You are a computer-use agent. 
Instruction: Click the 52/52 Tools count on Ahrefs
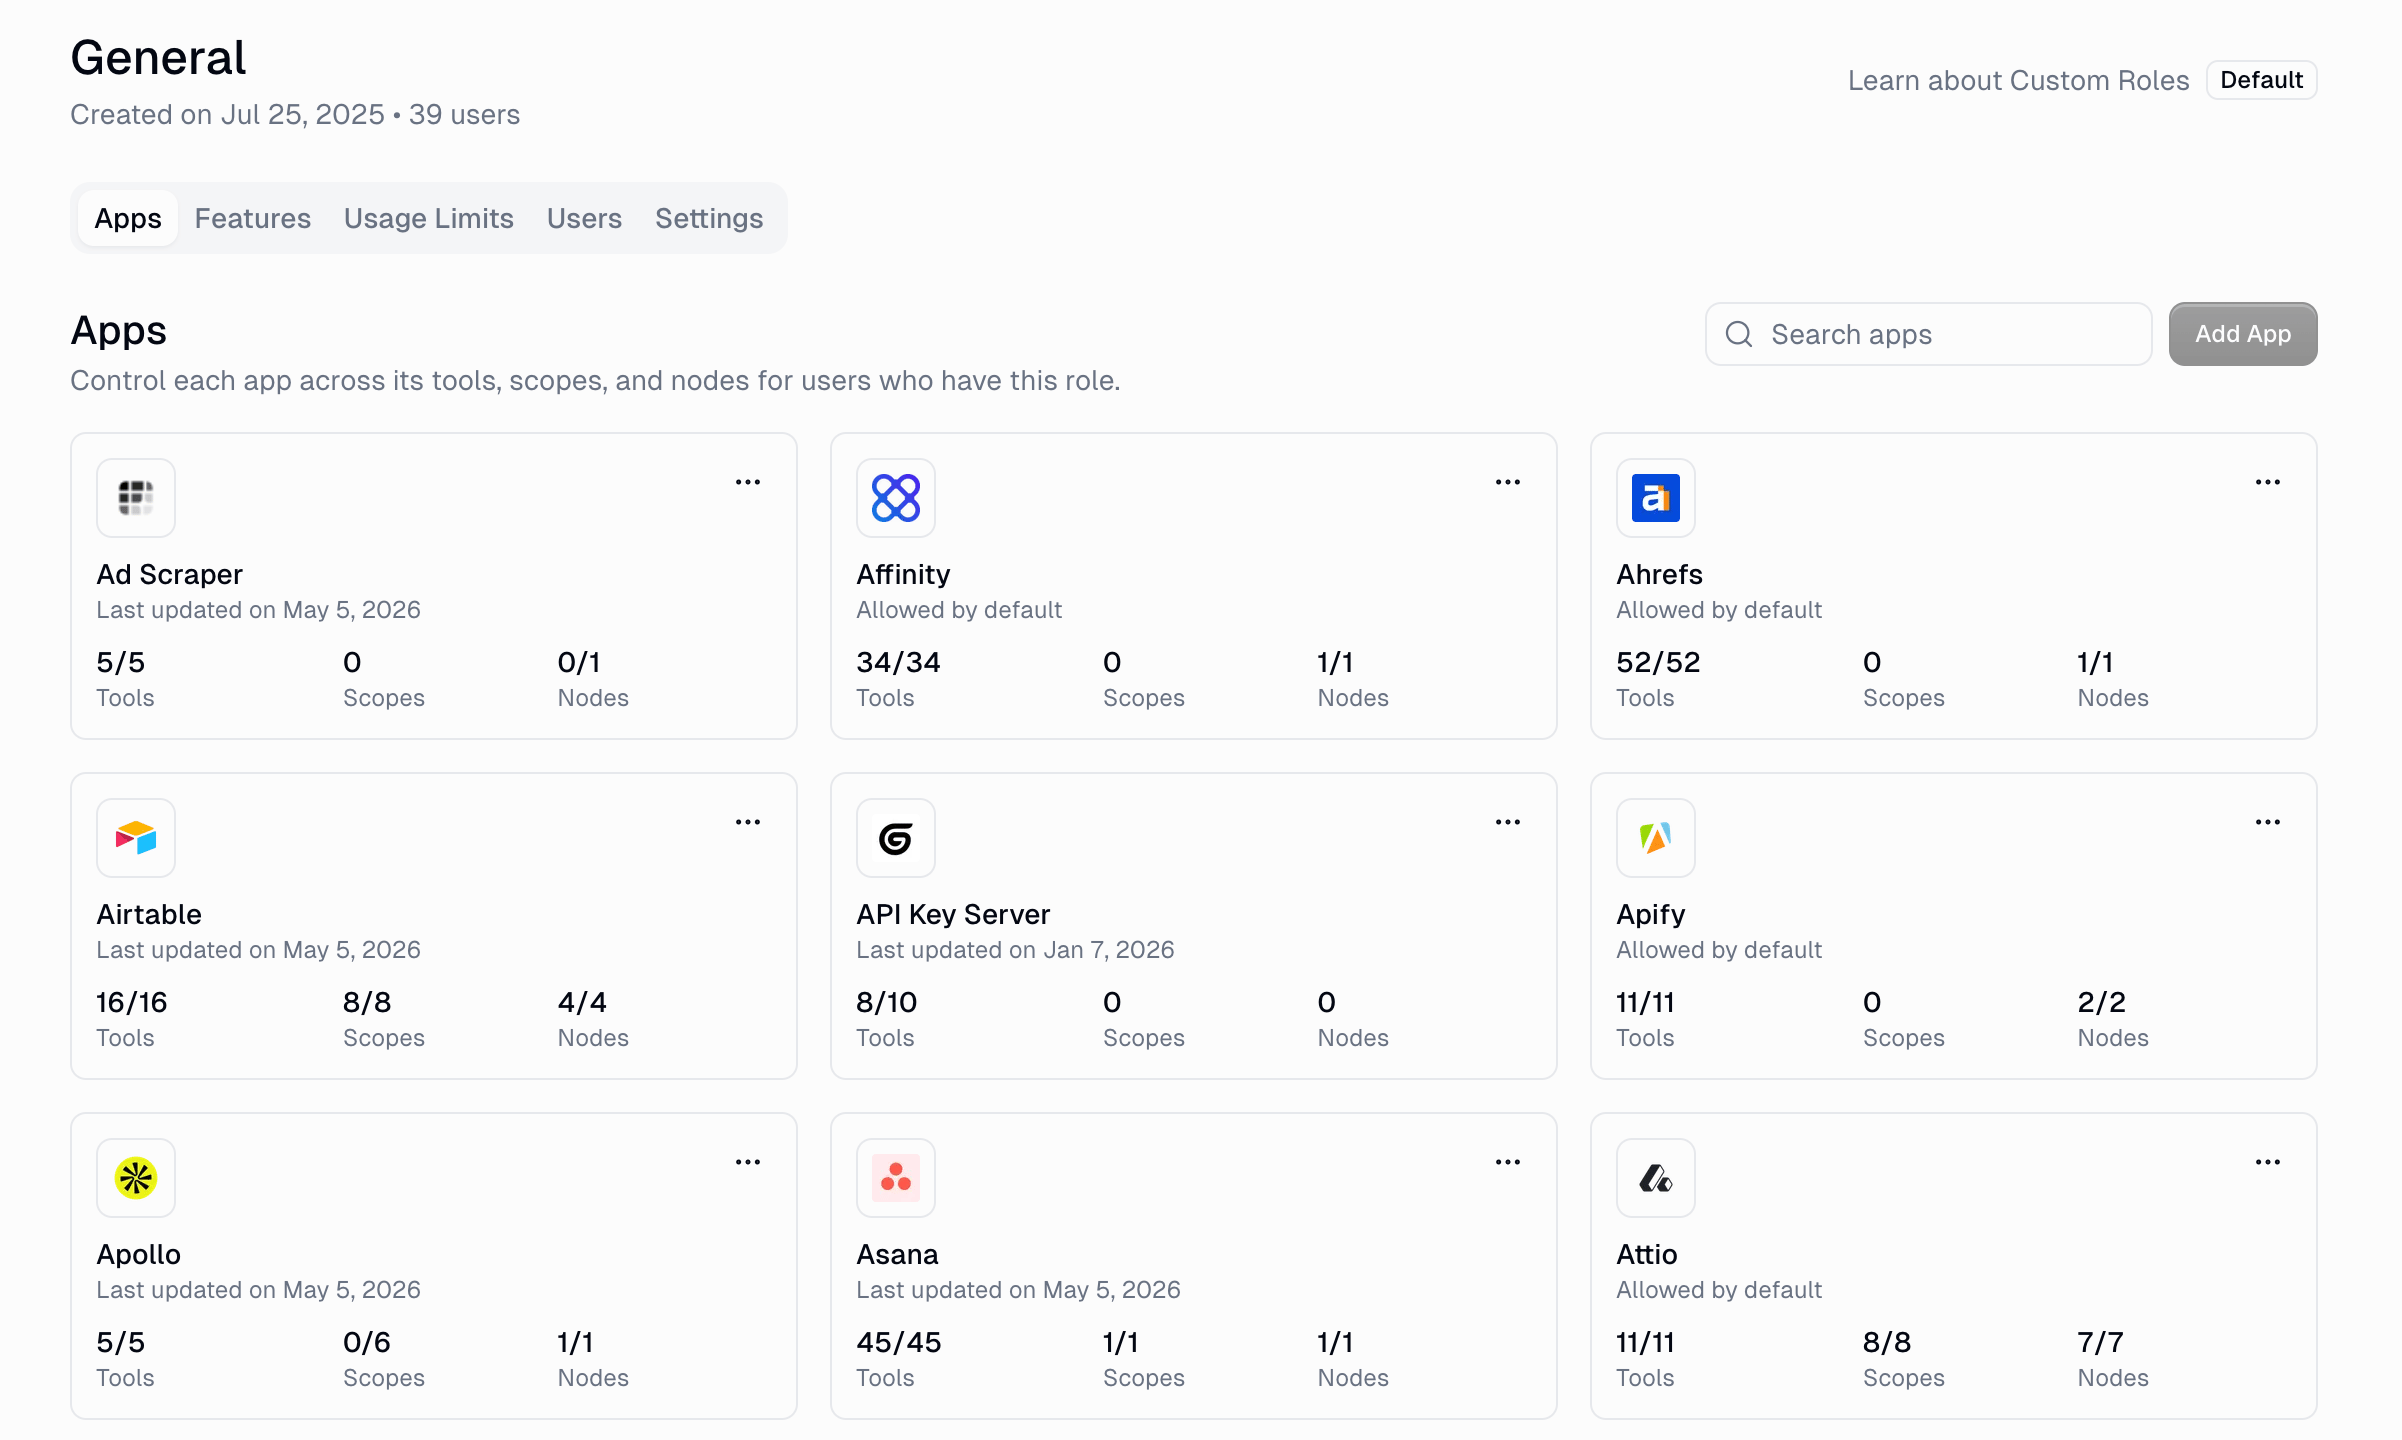click(x=1658, y=662)
